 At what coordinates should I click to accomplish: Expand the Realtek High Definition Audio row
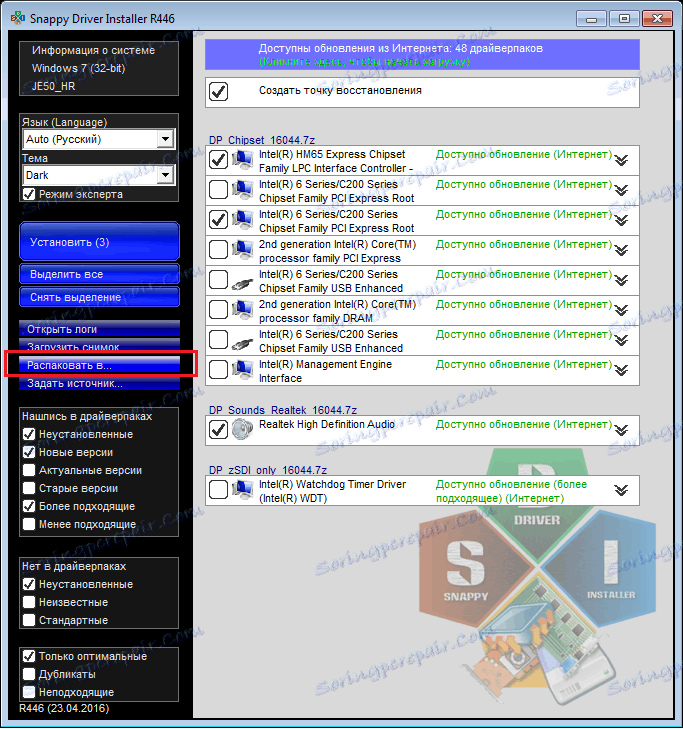point(621,431)
